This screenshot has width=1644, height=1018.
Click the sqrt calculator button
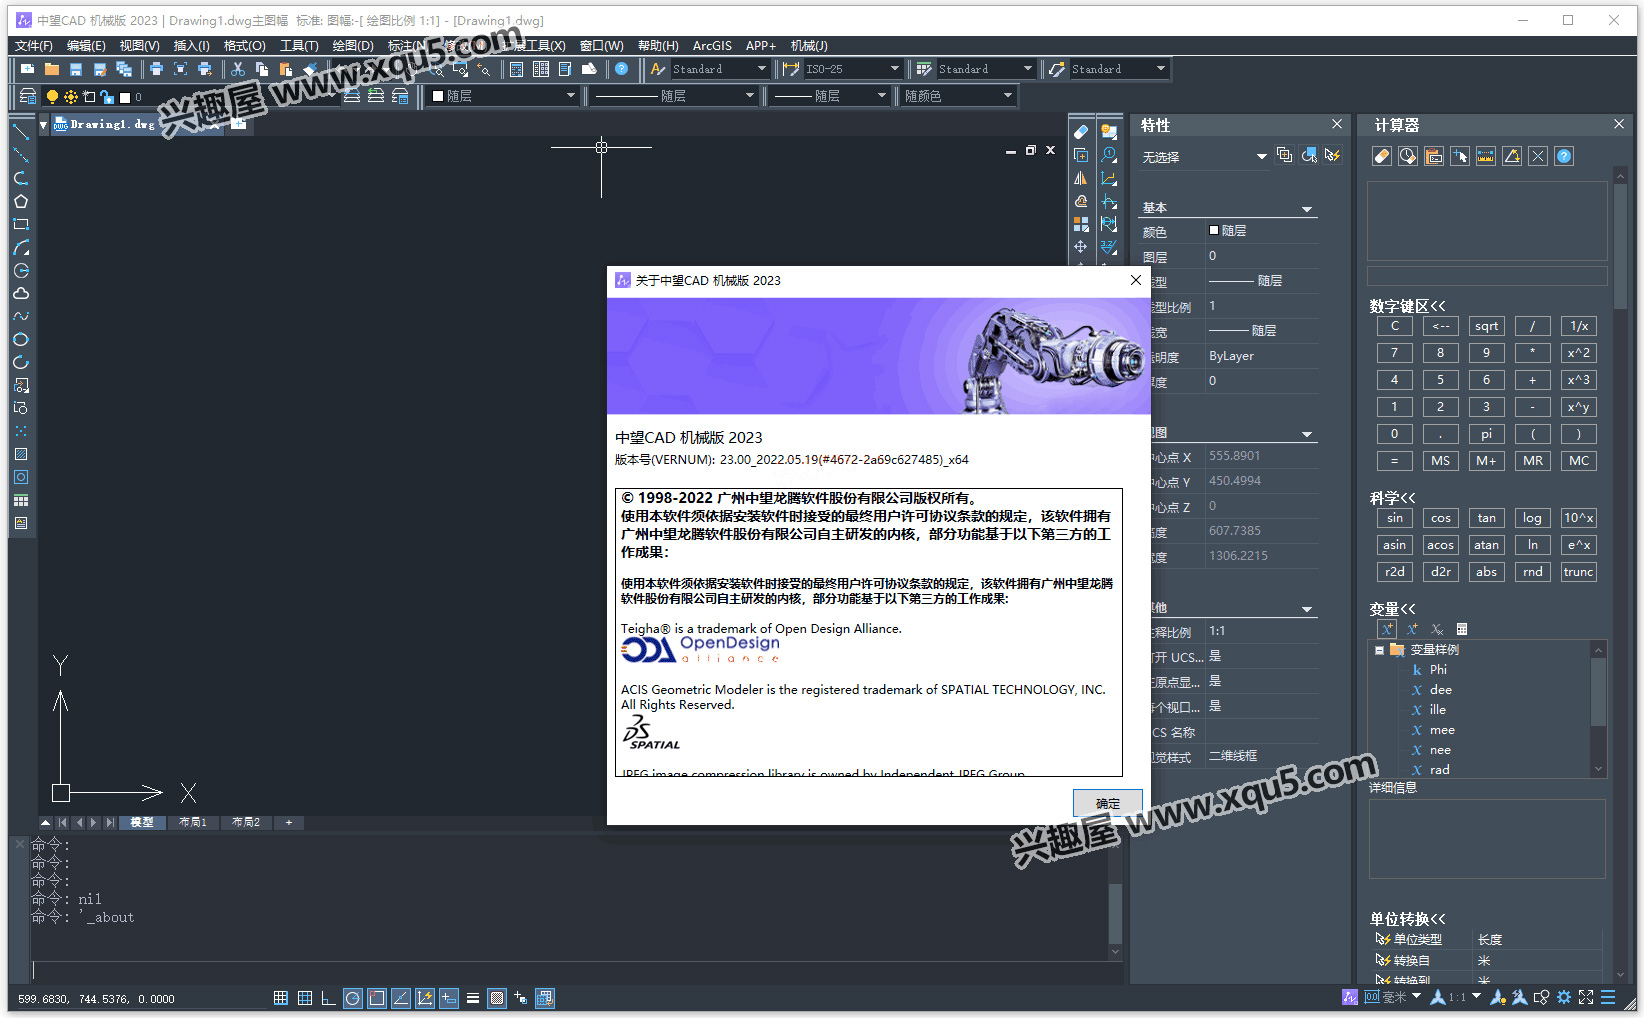(x=1486, y=326)
